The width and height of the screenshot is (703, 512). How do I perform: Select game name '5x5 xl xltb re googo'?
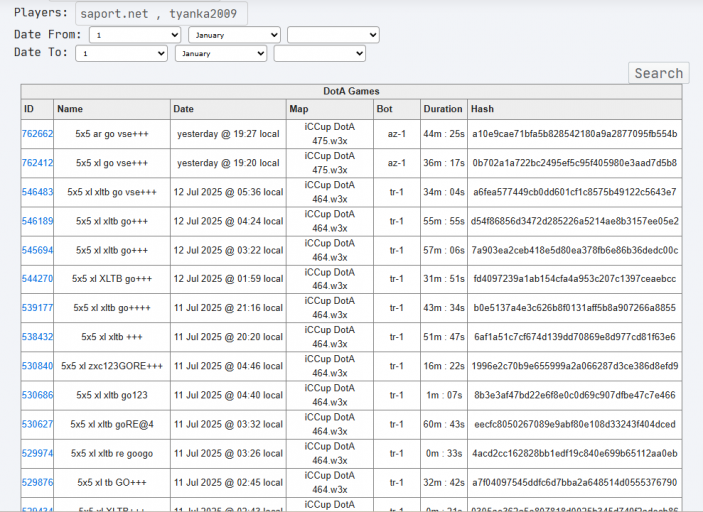(112, 453)
